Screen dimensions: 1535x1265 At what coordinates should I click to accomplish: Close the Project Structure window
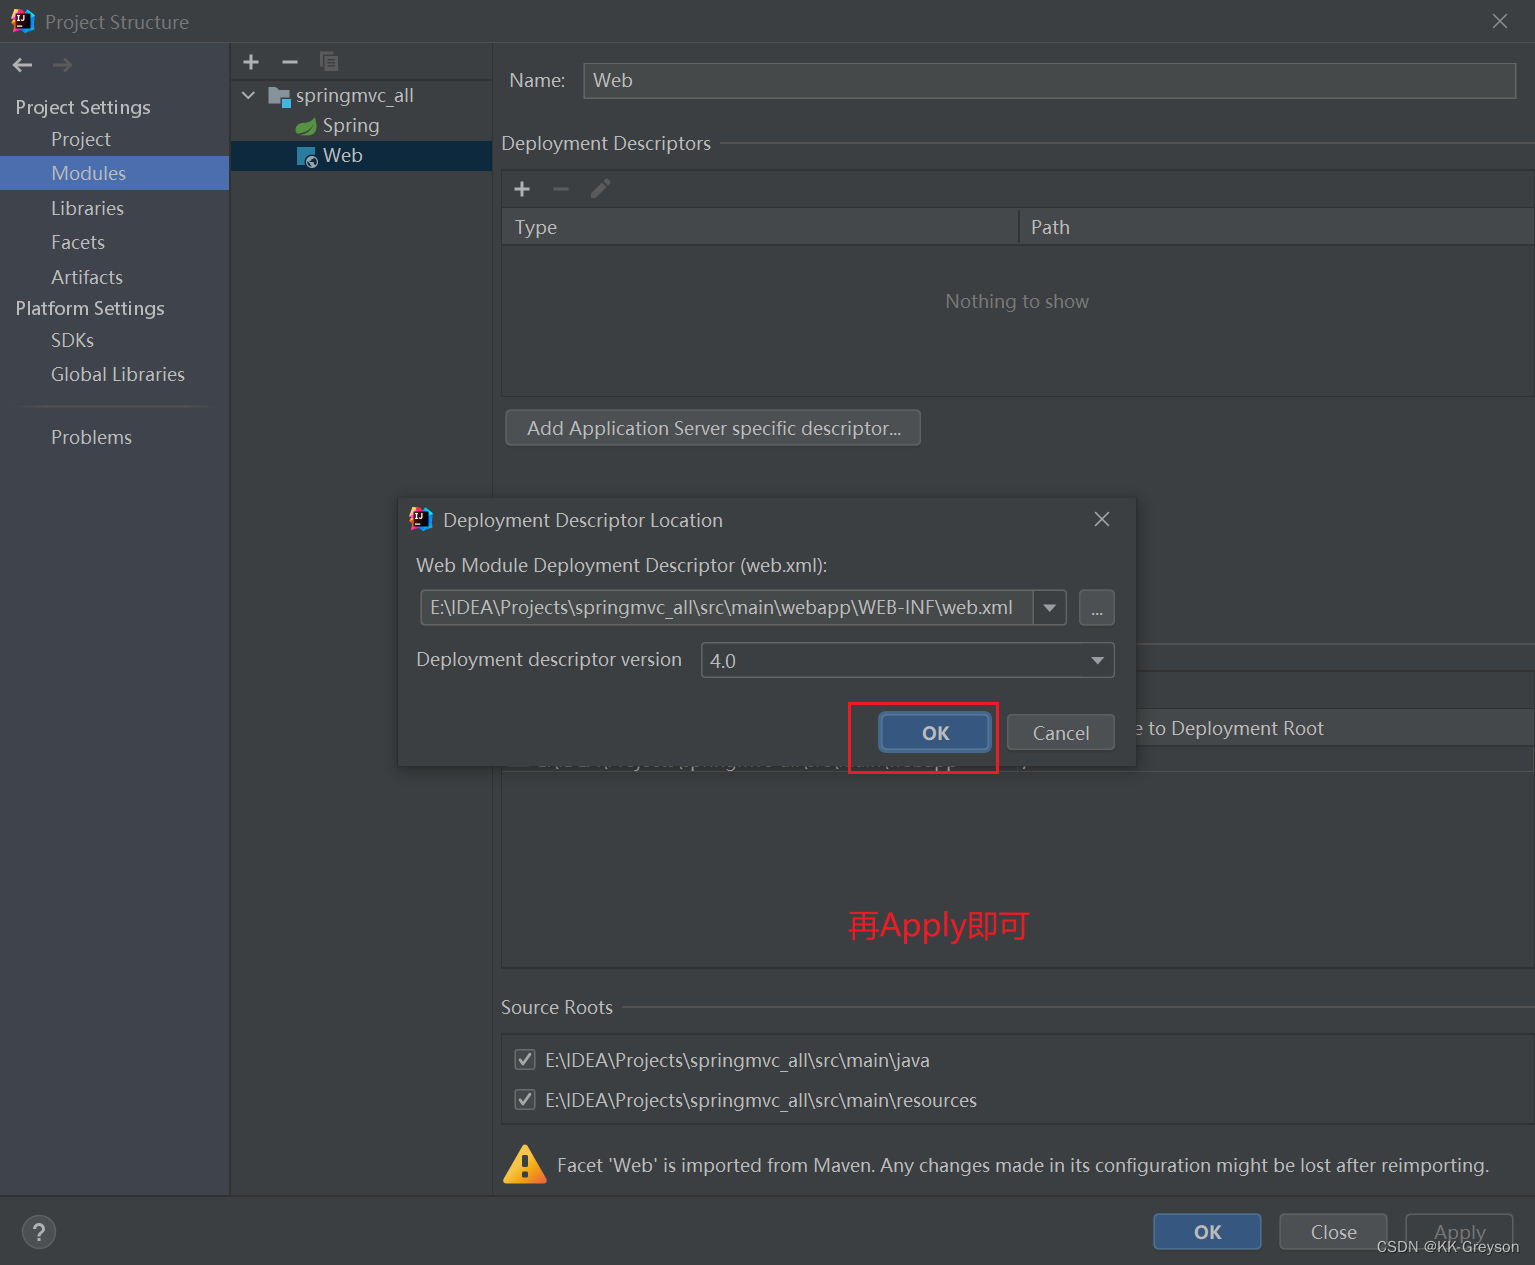tap(1500, 21)
